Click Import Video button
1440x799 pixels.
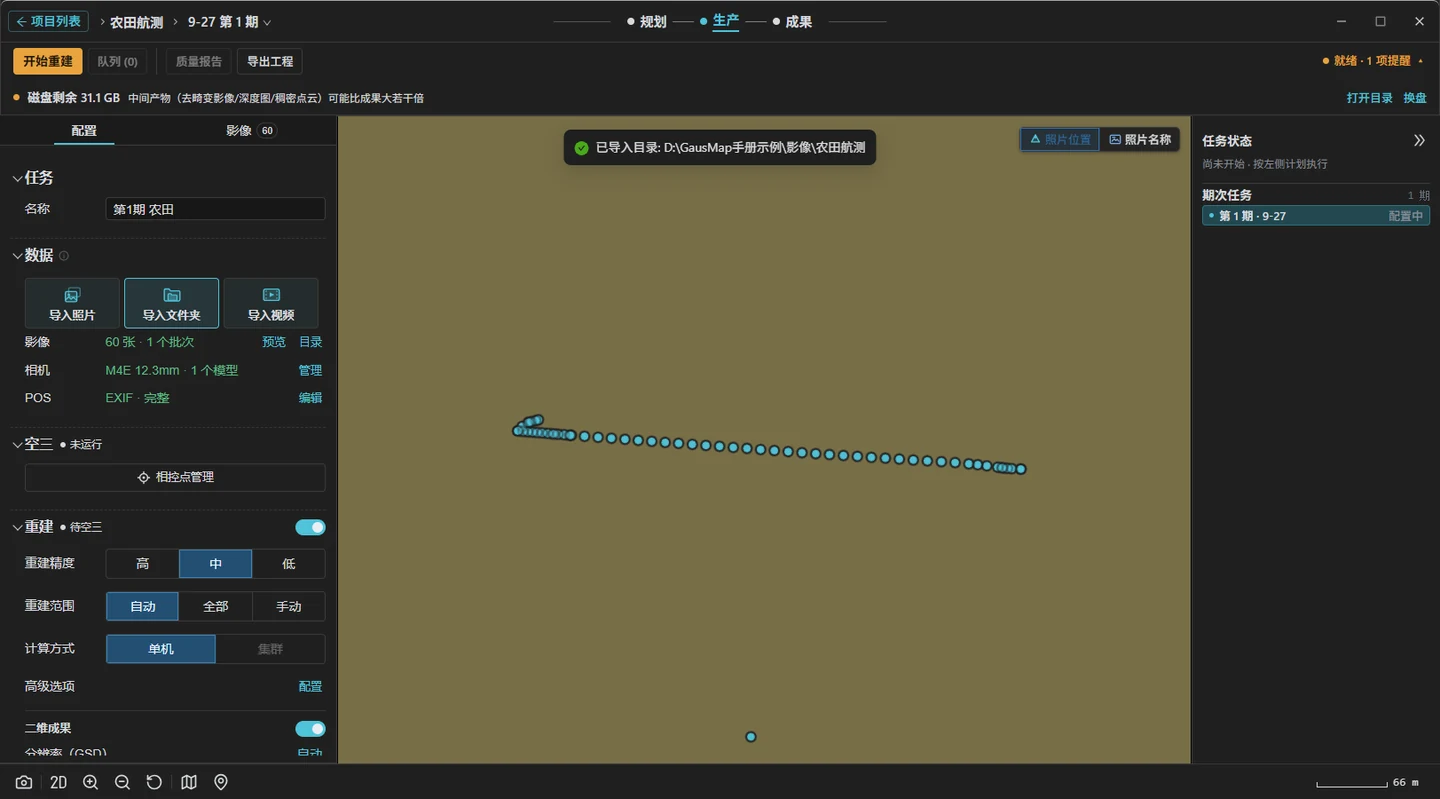[270, 303]
